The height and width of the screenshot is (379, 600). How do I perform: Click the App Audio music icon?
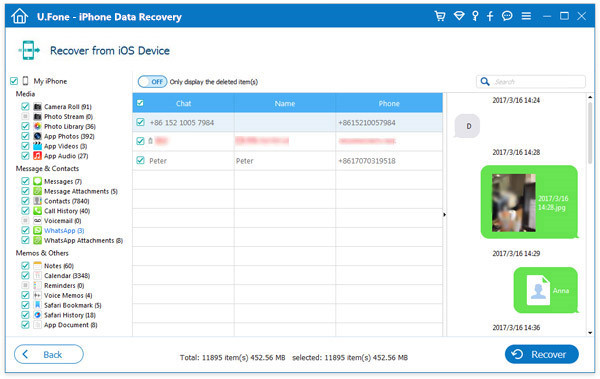38,156
